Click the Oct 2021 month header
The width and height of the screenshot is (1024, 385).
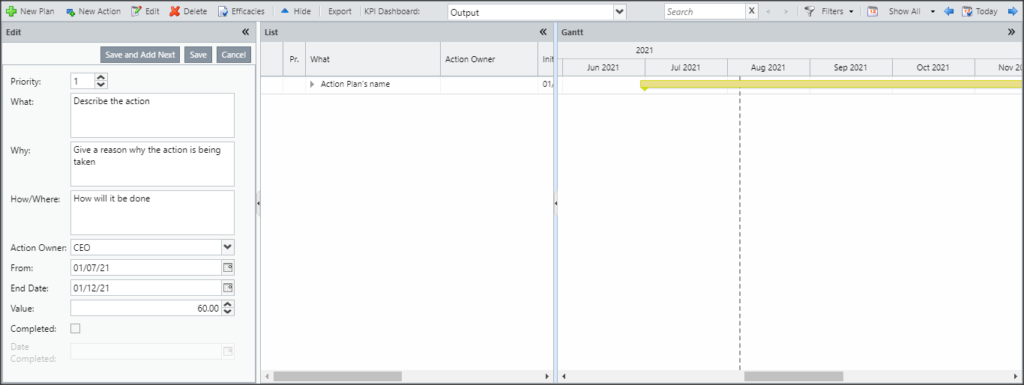pos(933,68)
